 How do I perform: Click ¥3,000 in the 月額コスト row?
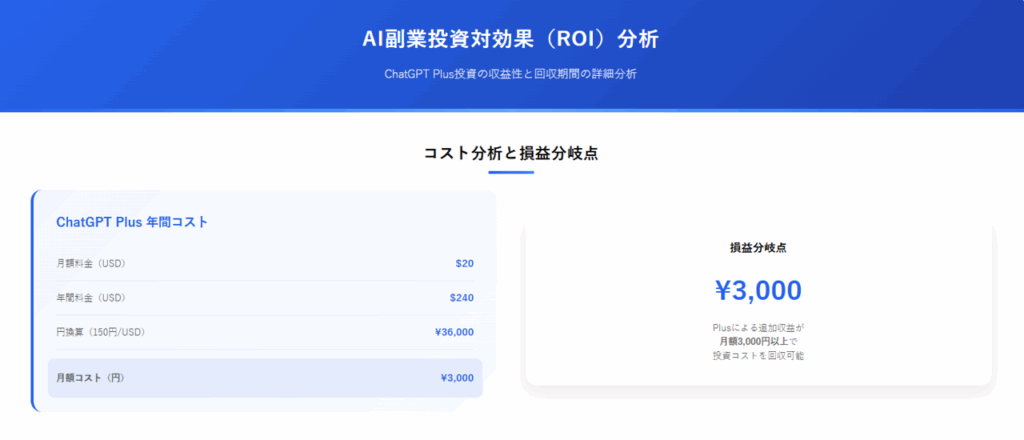pos(457,377)
